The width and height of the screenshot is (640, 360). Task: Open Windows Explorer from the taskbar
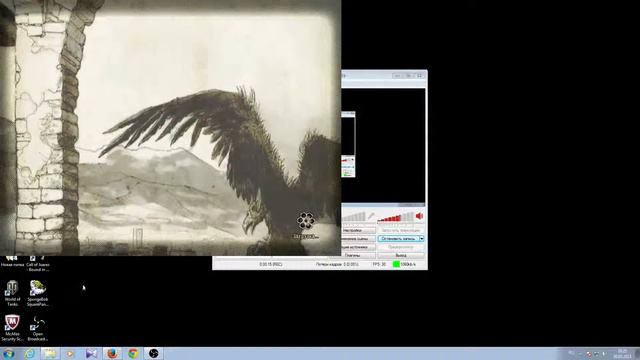(x=50, y=353)
